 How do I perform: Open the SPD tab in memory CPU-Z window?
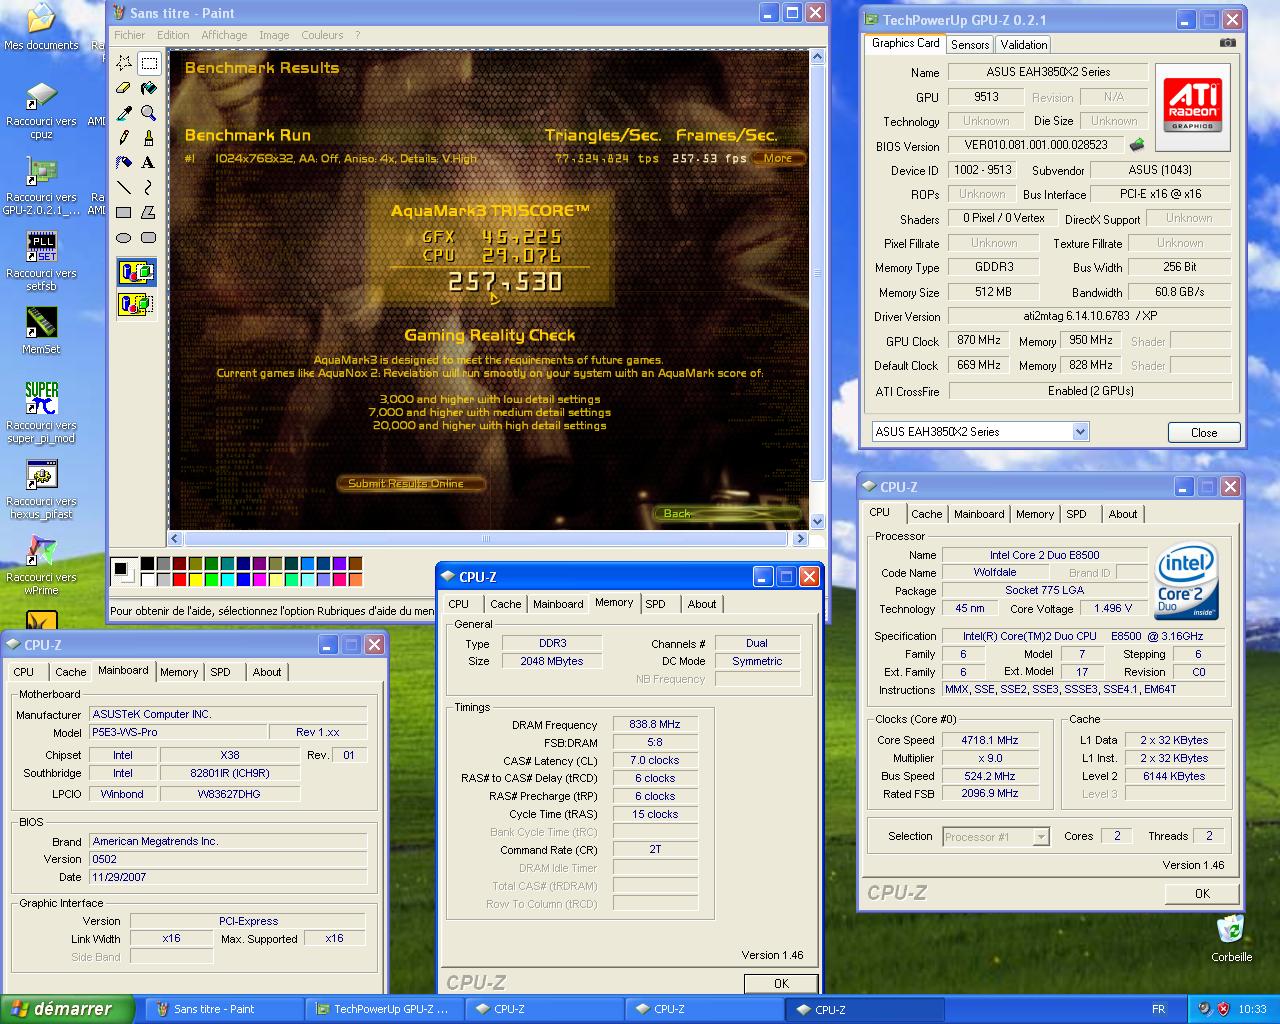point(655,604)
